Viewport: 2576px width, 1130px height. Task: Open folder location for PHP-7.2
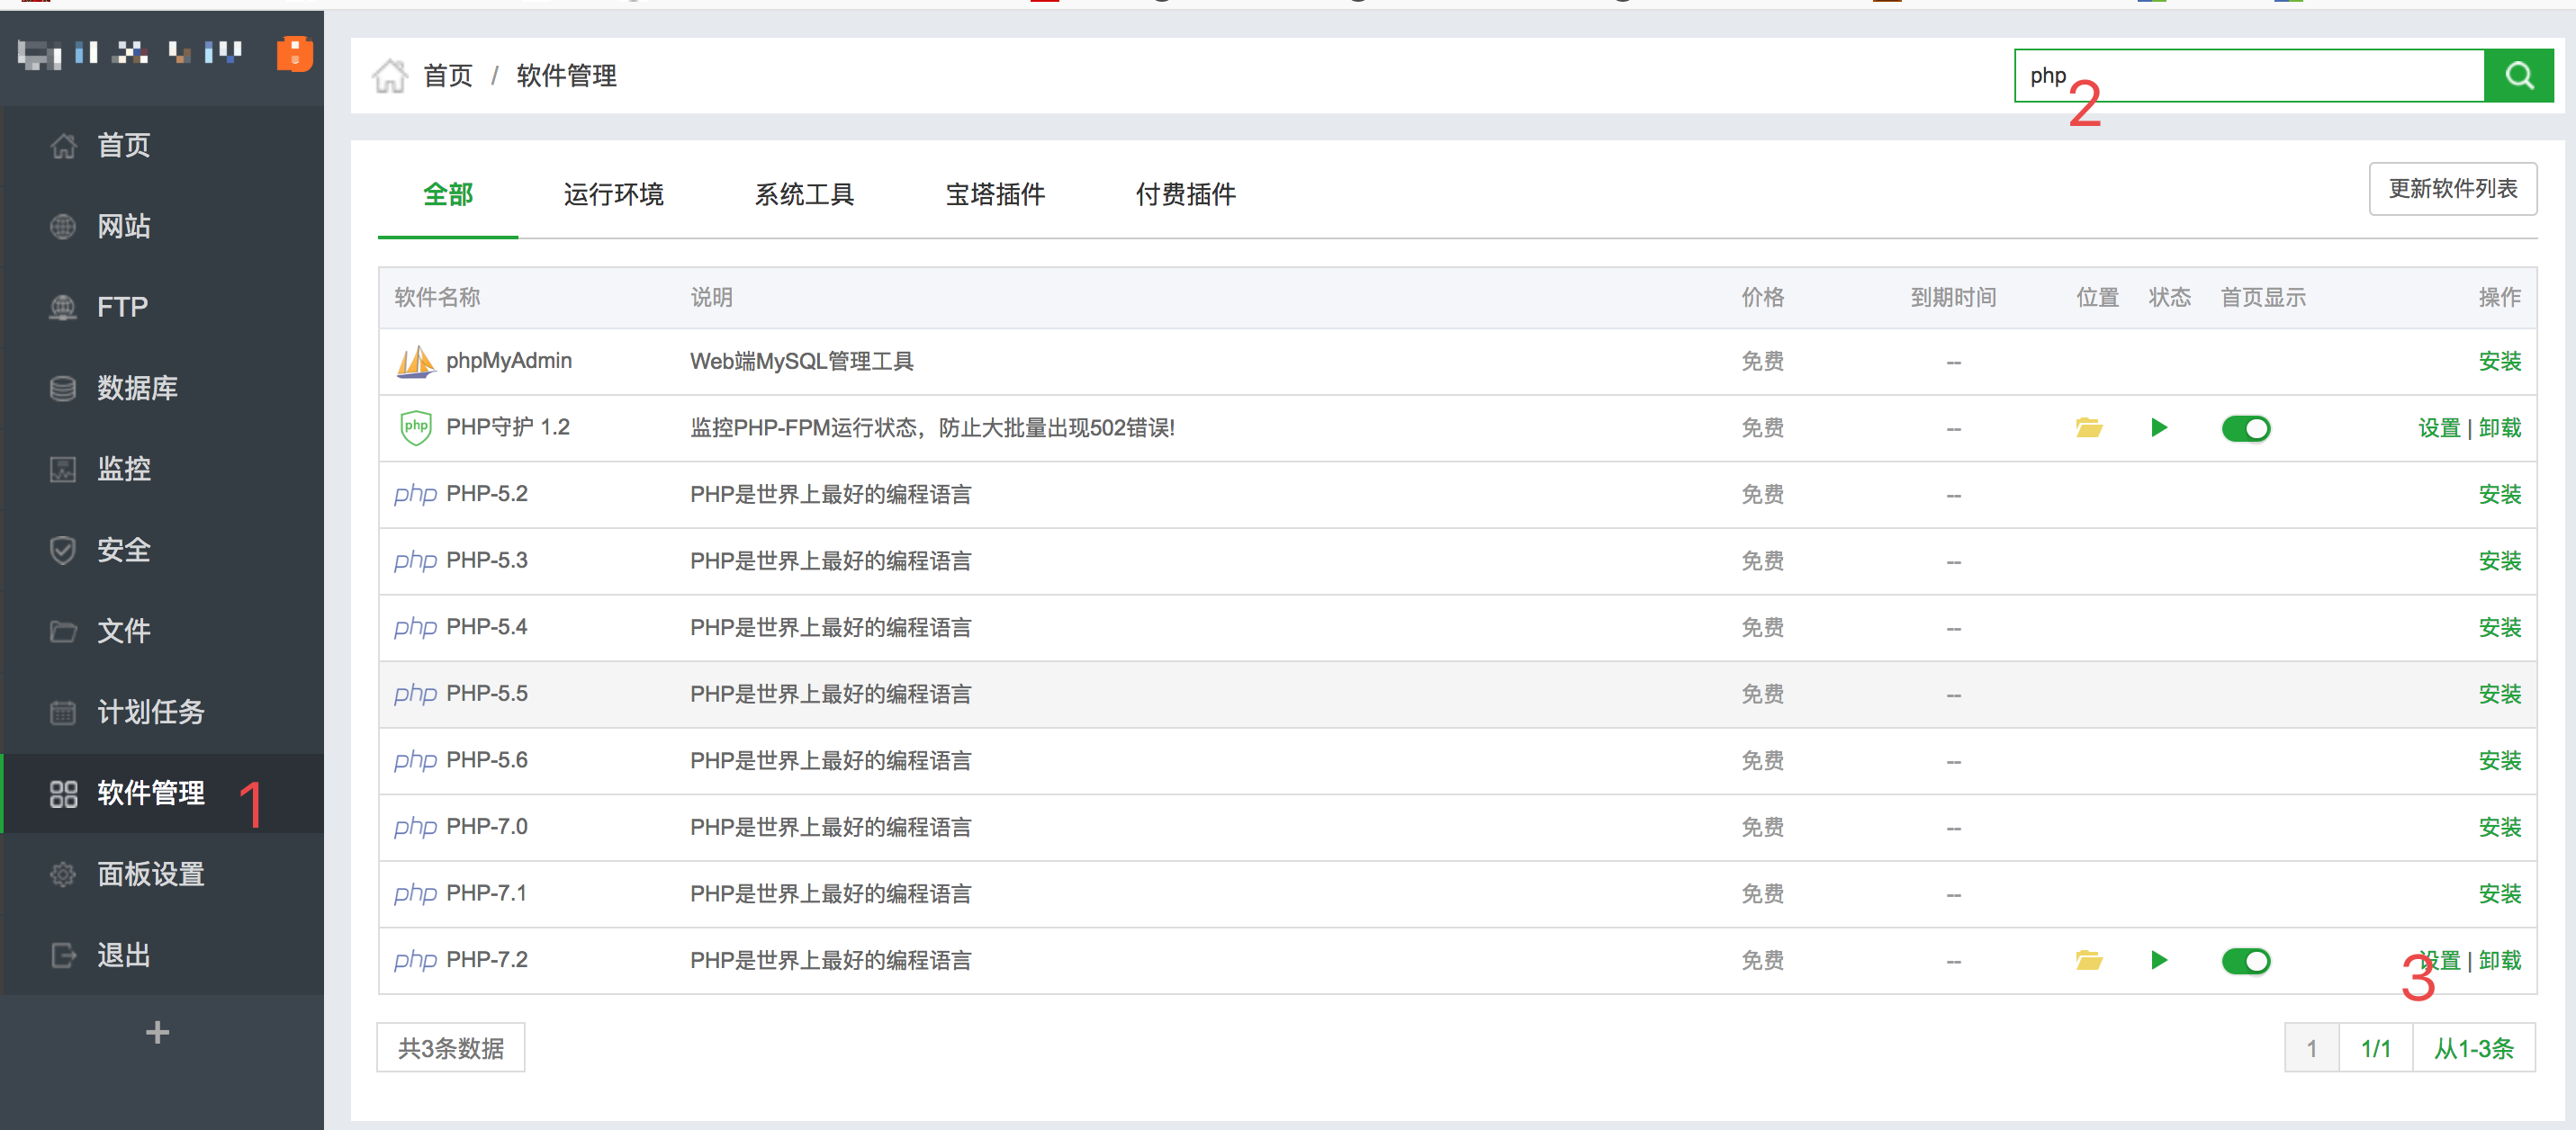click(2088, 961)
